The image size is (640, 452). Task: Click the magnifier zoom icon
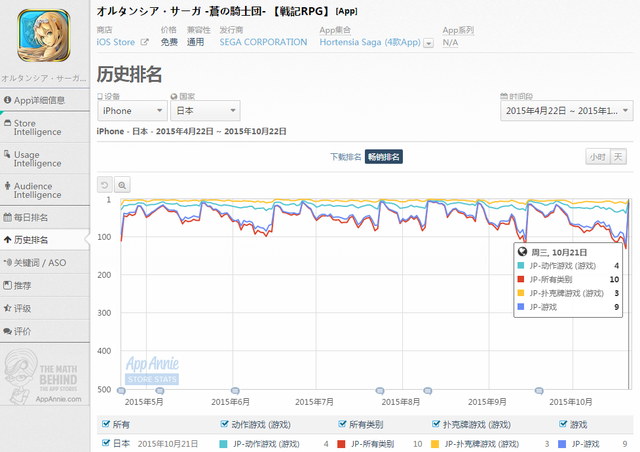[122, 185]
